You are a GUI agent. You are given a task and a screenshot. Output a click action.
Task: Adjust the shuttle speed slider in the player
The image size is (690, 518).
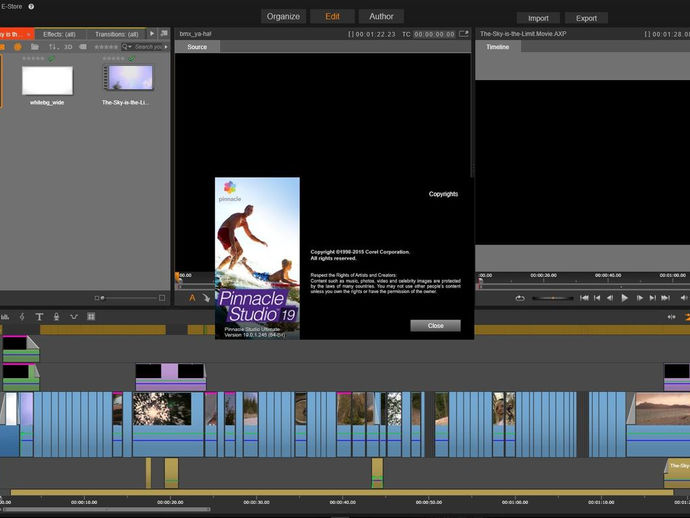(x=553, y=298)
